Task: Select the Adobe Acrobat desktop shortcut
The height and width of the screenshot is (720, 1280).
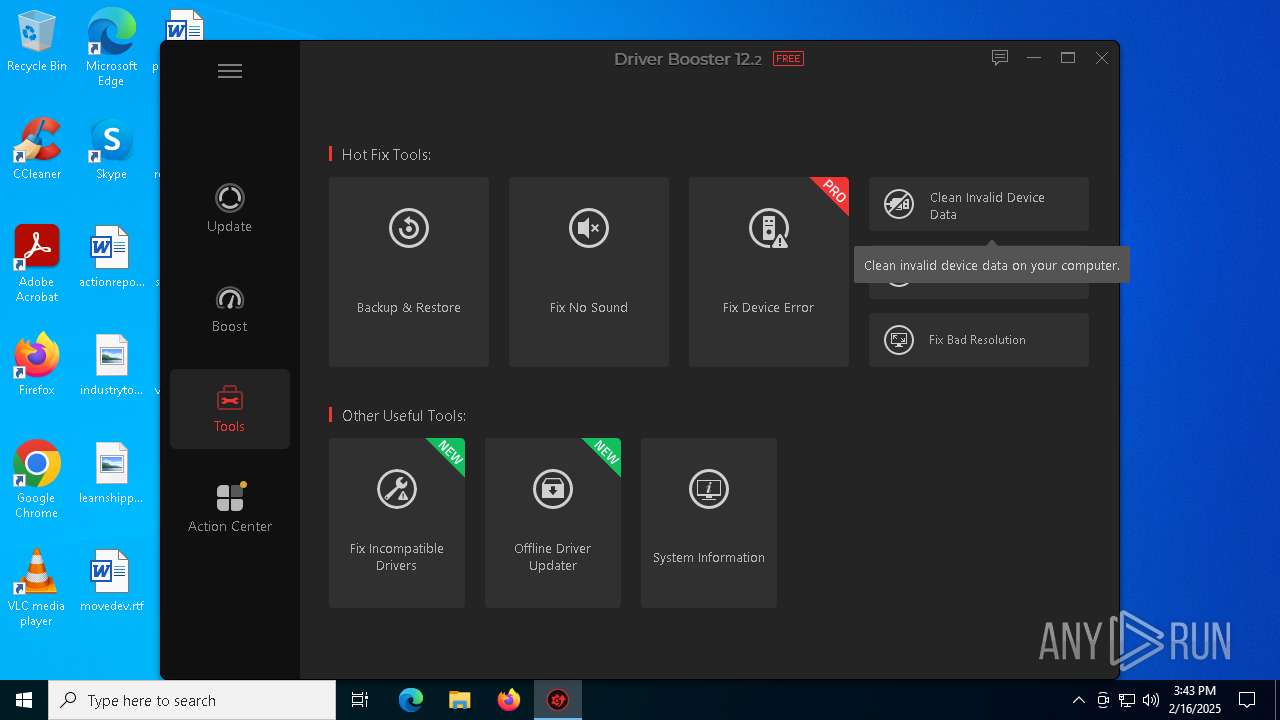Action: [x=37, y=264]
